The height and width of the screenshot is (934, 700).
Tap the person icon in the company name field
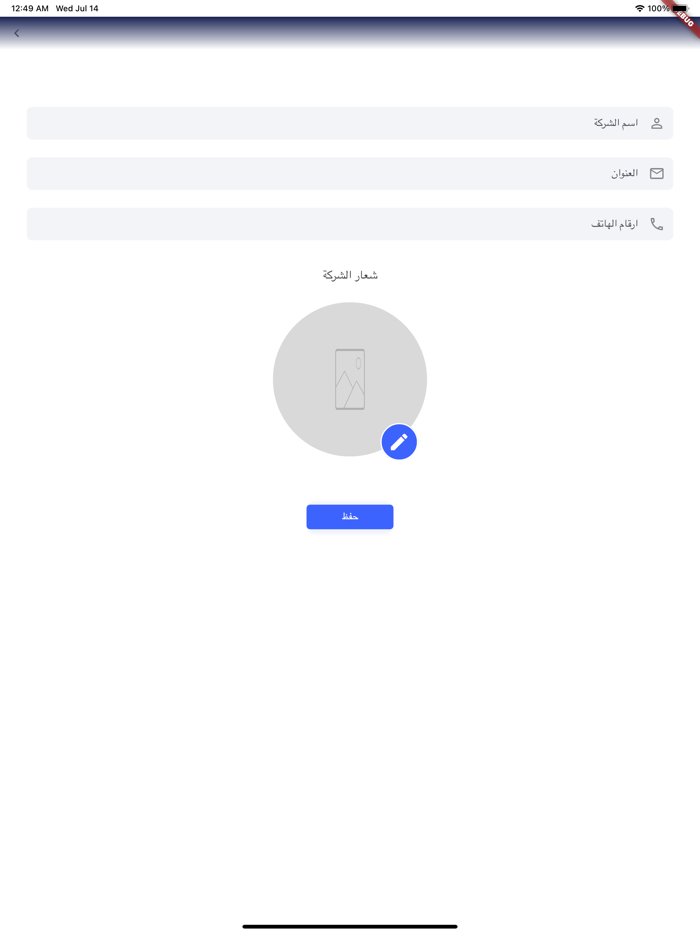[x=656, y=122]
